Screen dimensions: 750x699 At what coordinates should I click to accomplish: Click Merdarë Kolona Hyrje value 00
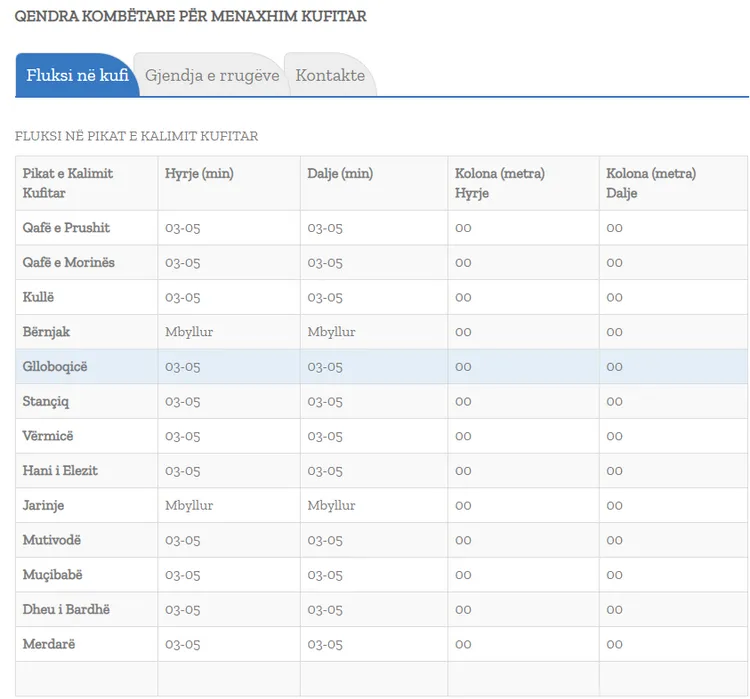(x=463, y=644)
